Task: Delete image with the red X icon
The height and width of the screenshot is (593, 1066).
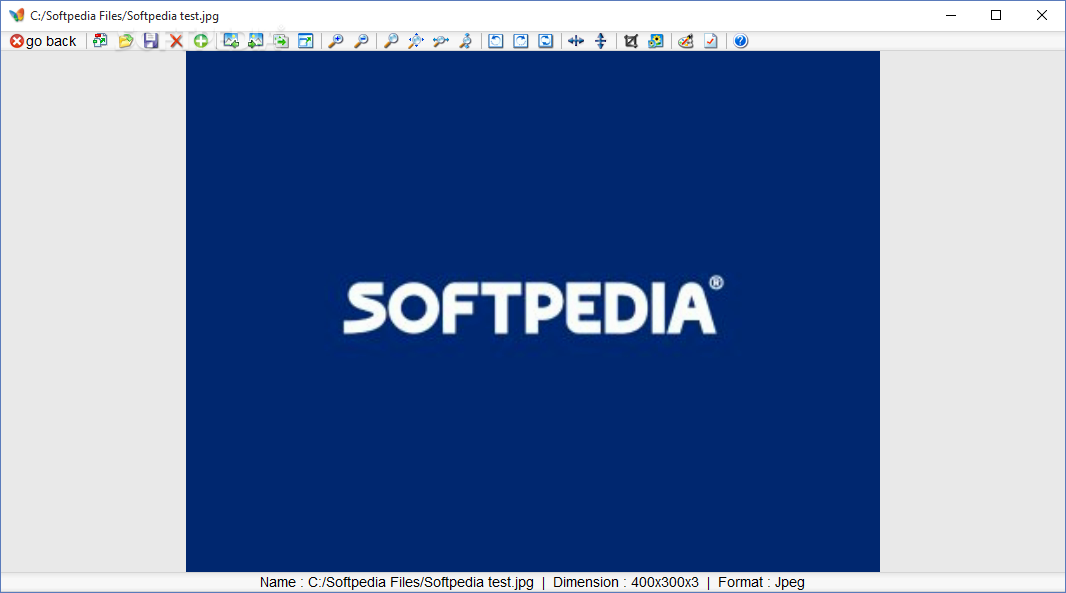Action: (176, 41)
